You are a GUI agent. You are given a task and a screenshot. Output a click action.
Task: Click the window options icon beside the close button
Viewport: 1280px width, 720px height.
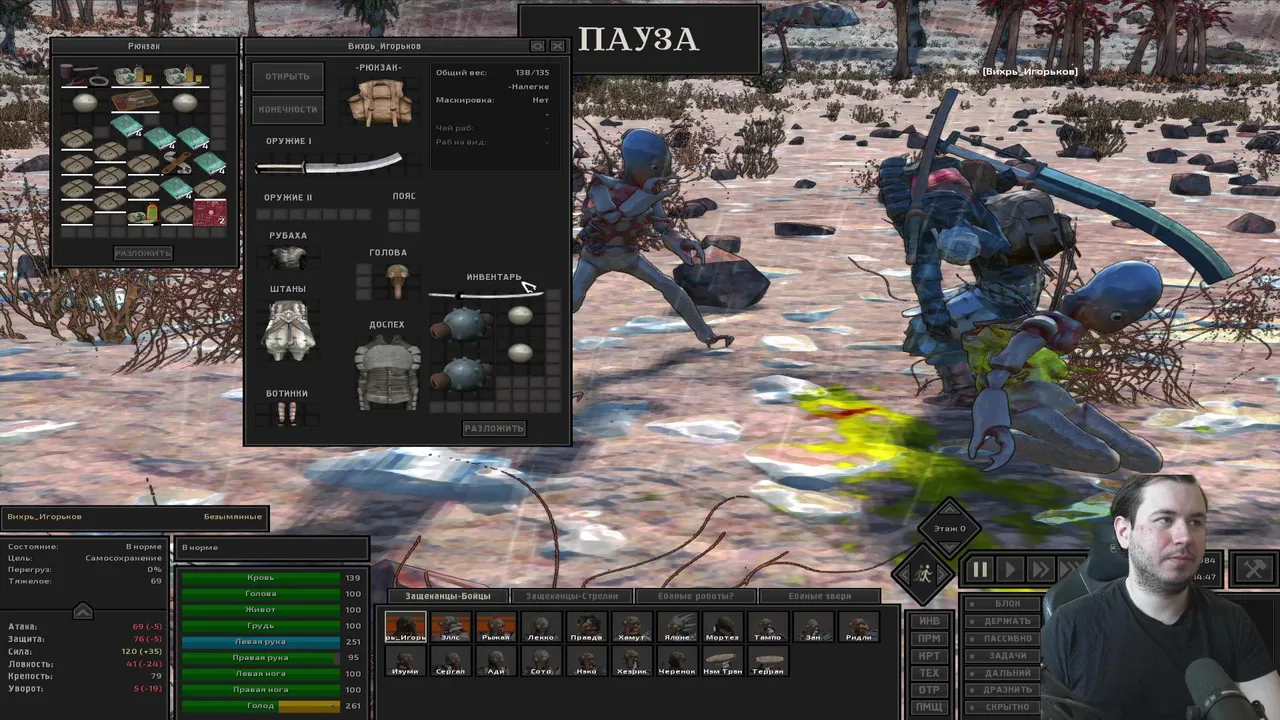pyautogui.click(x=537, y=46)
